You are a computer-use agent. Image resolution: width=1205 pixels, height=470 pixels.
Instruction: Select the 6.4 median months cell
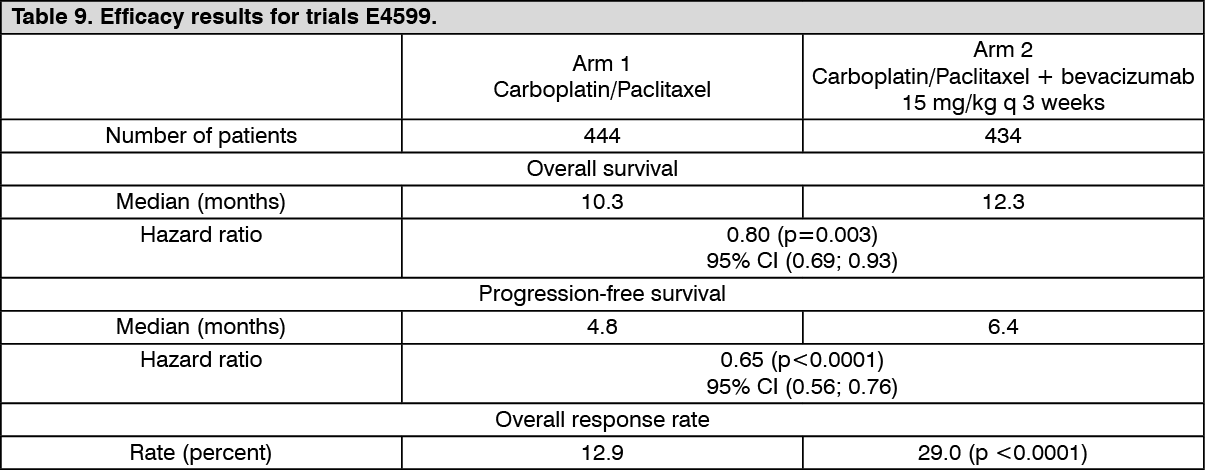(x=1003, y=327)
